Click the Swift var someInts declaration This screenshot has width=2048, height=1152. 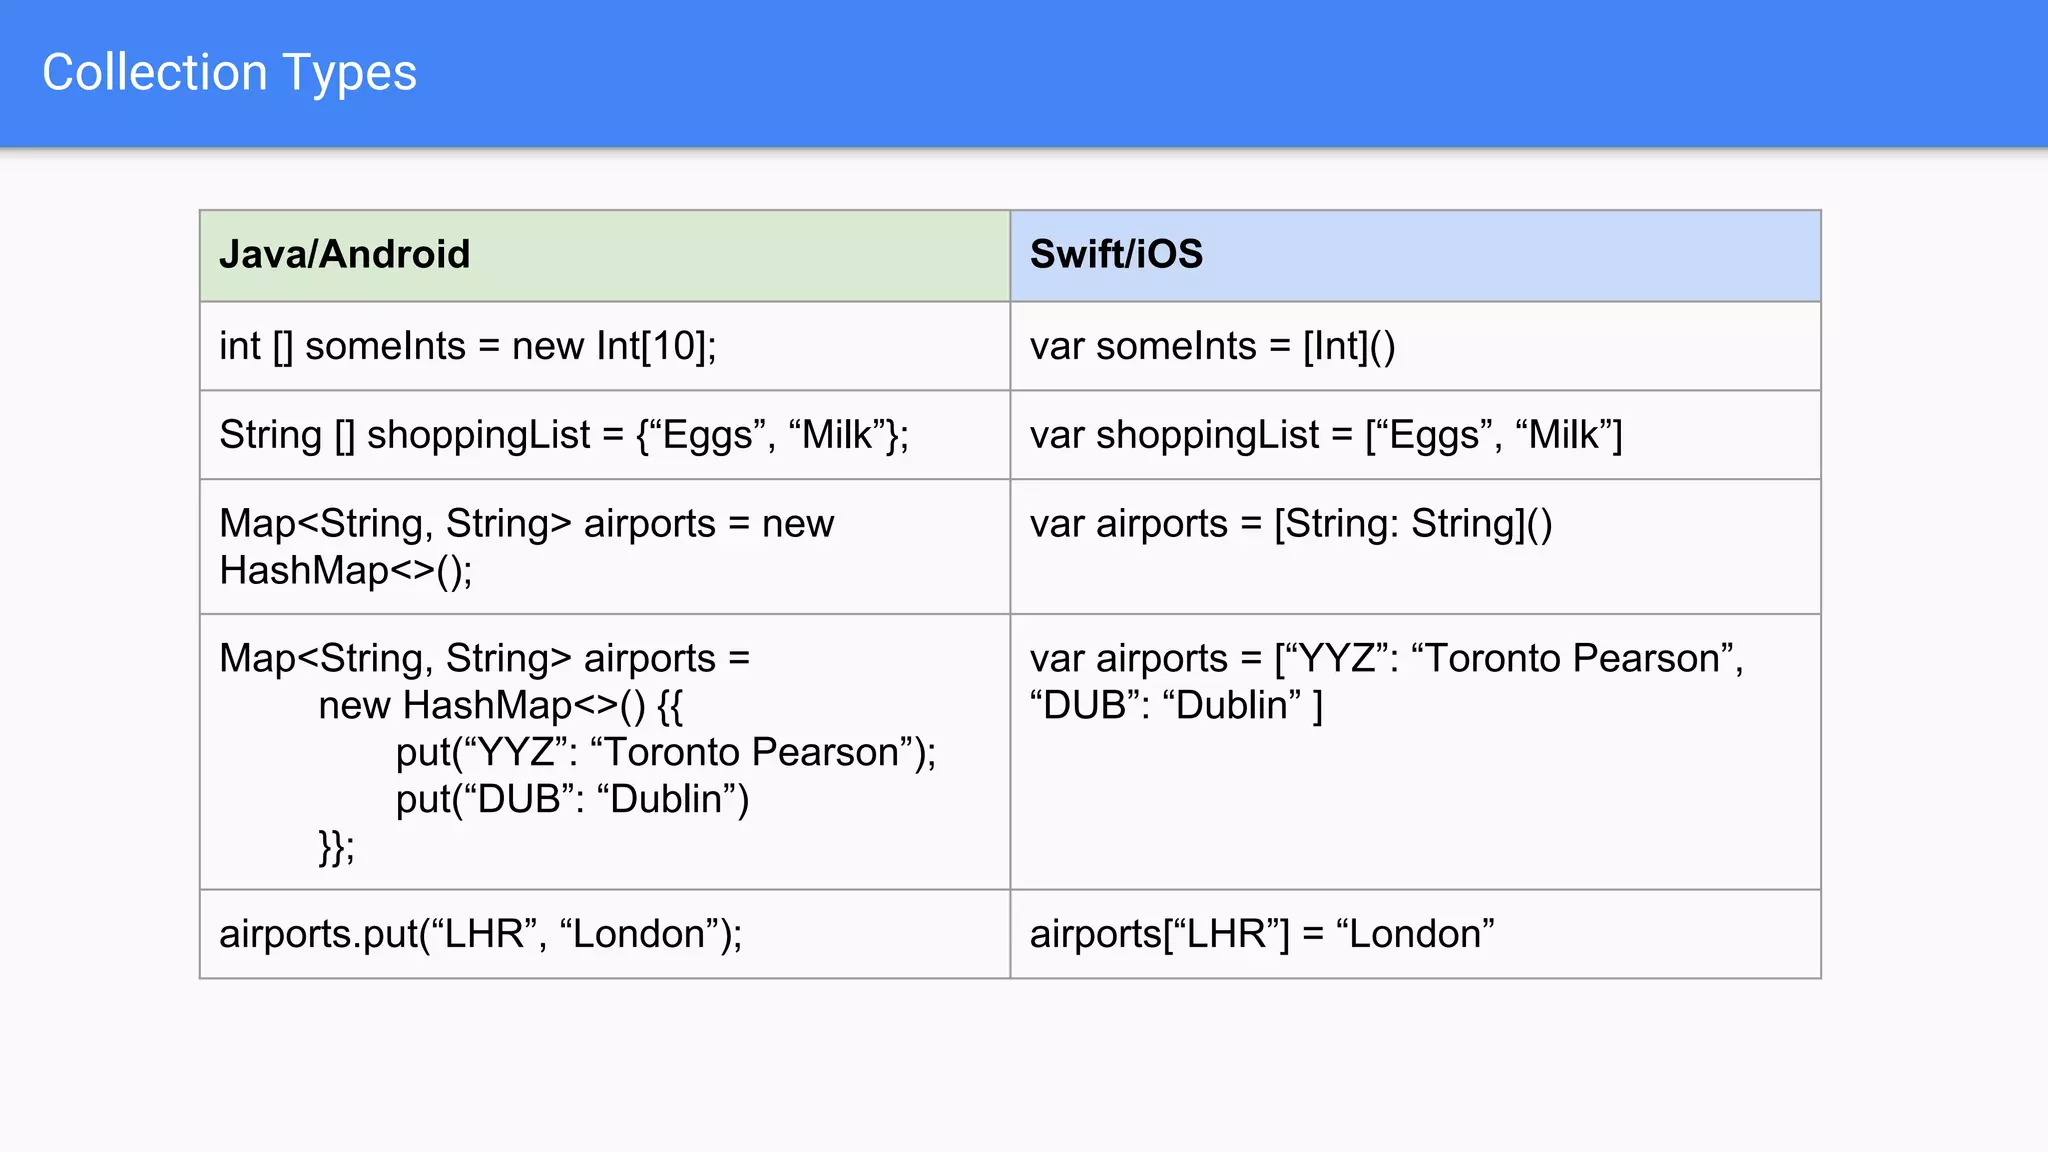1212,346
